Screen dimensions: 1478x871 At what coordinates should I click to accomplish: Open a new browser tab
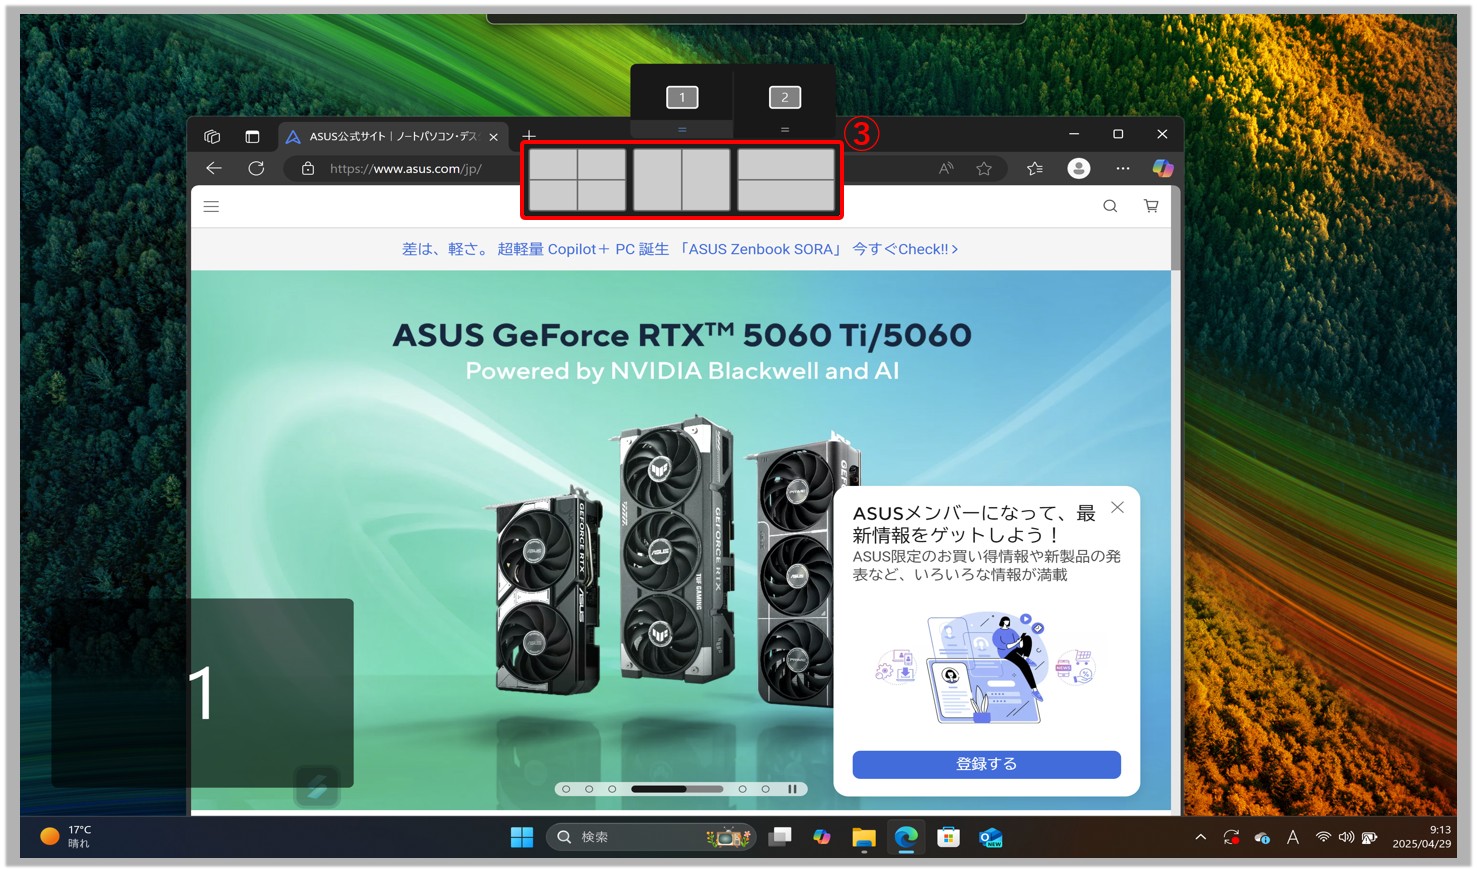pos(529,136)
